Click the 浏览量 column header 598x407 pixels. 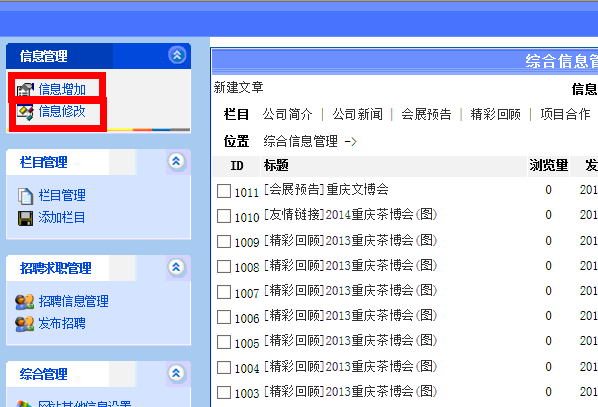coord(548,166)
